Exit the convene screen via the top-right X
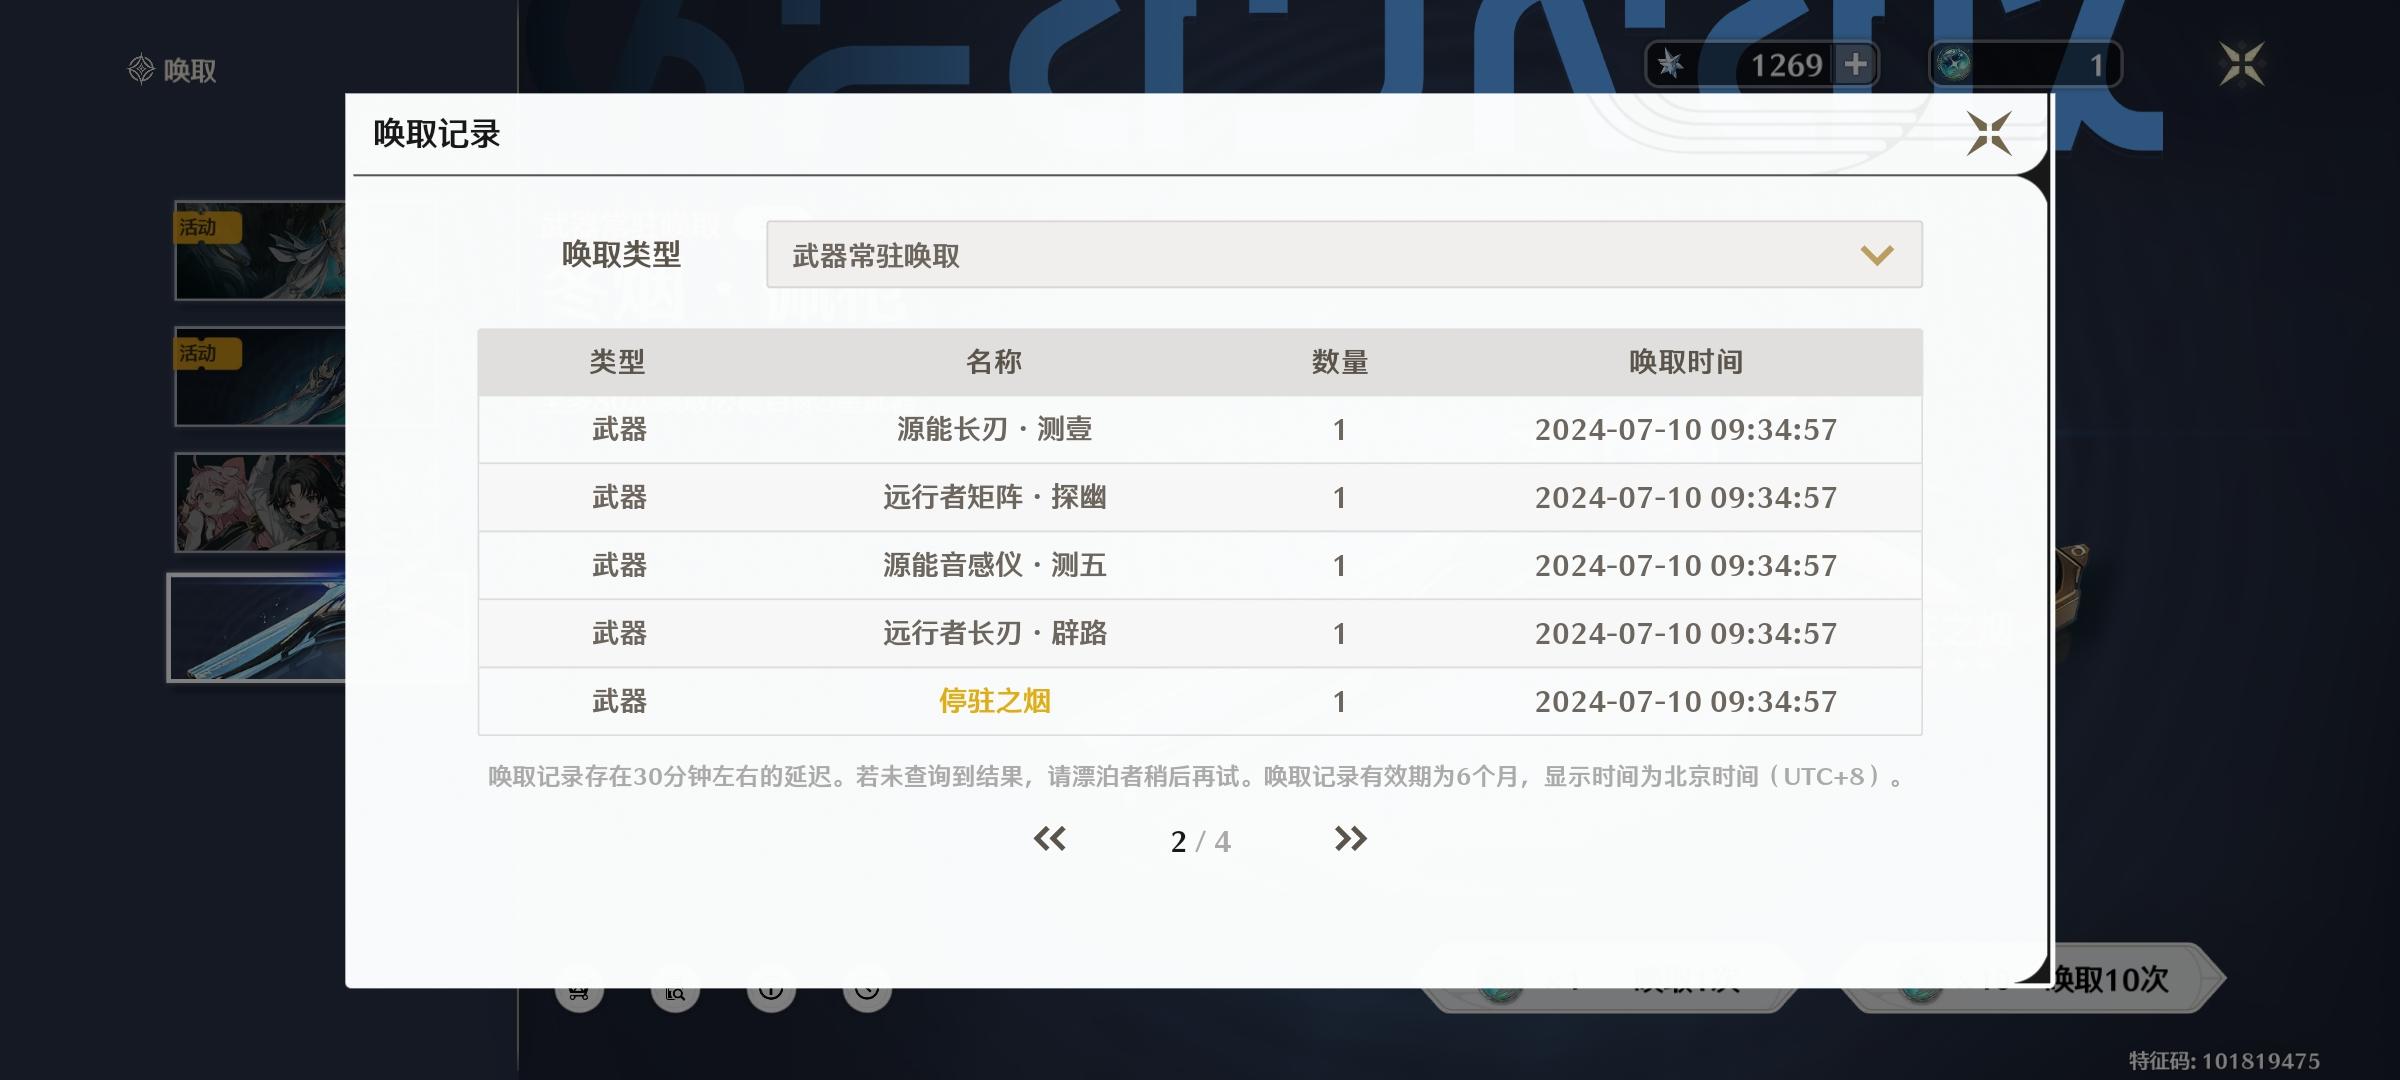 (x=2241, y=65)
